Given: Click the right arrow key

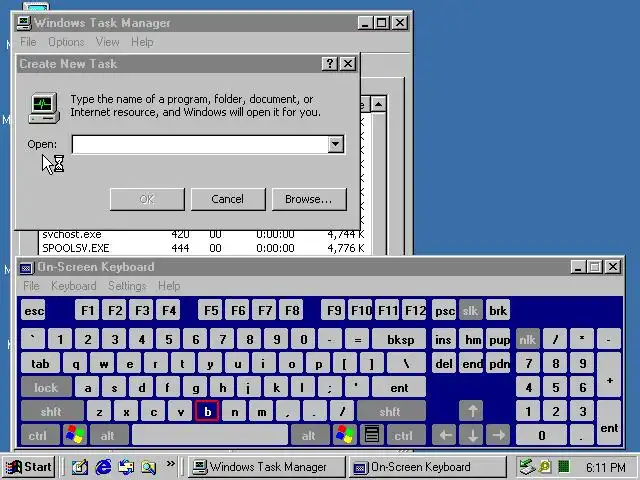Looking at the screenshot, I should pyautogui.click(x=498, y=435).
